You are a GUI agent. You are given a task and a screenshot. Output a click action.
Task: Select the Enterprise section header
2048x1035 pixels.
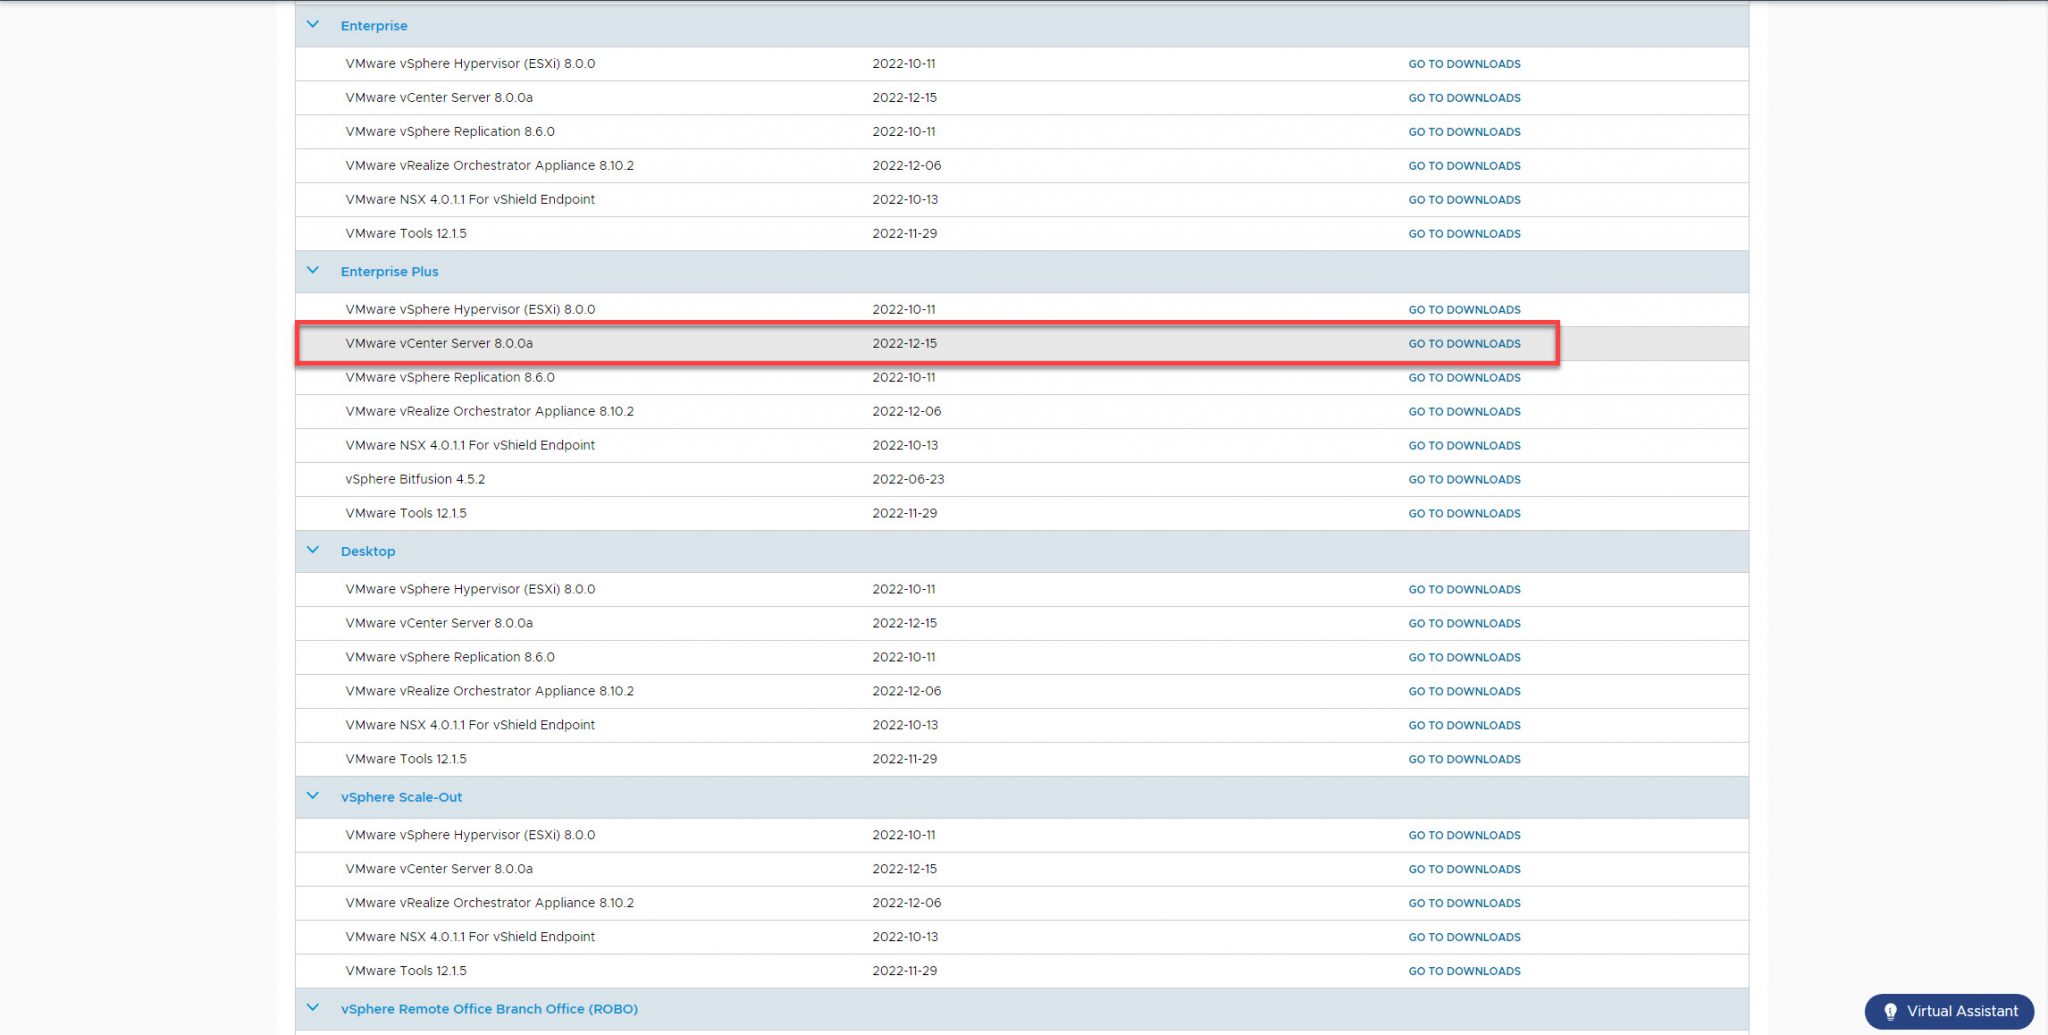tap(373, 25)
